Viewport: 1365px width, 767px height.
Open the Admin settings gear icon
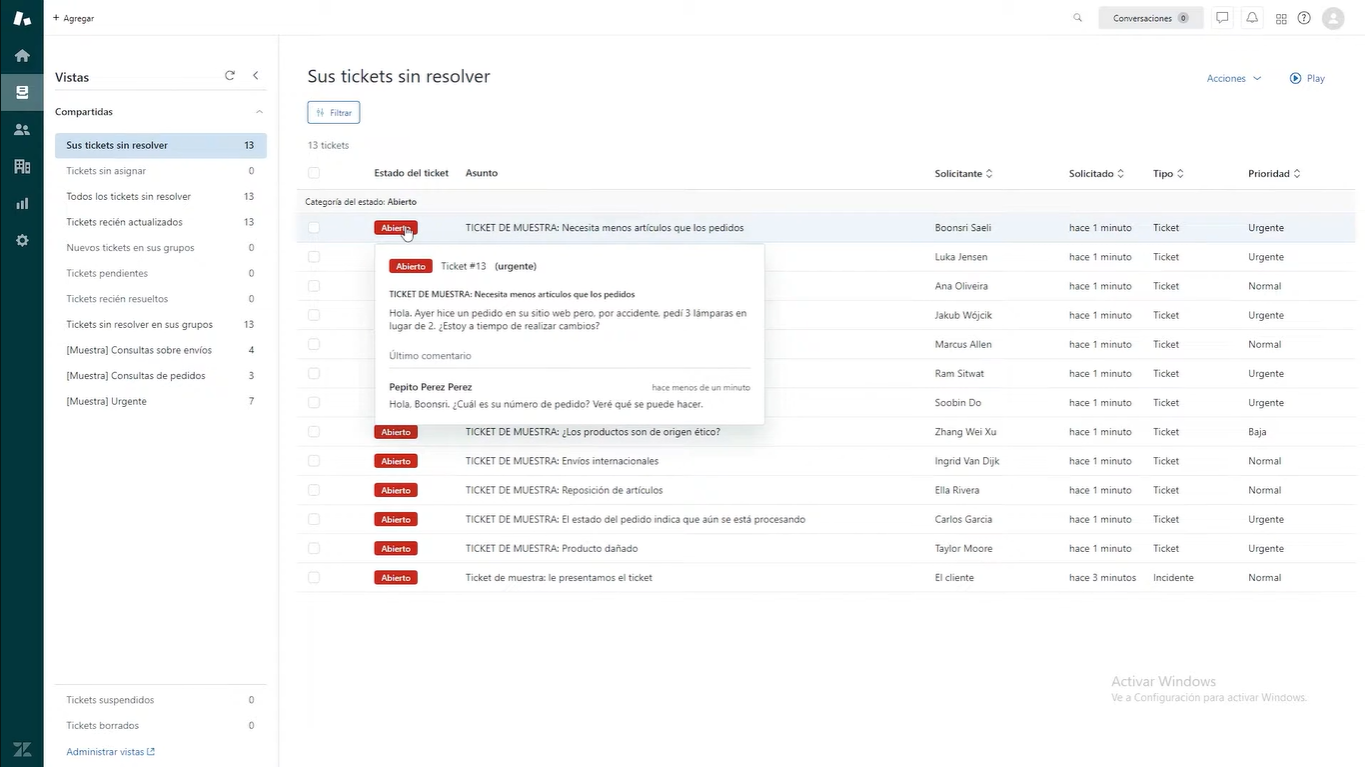click(21, 240)
